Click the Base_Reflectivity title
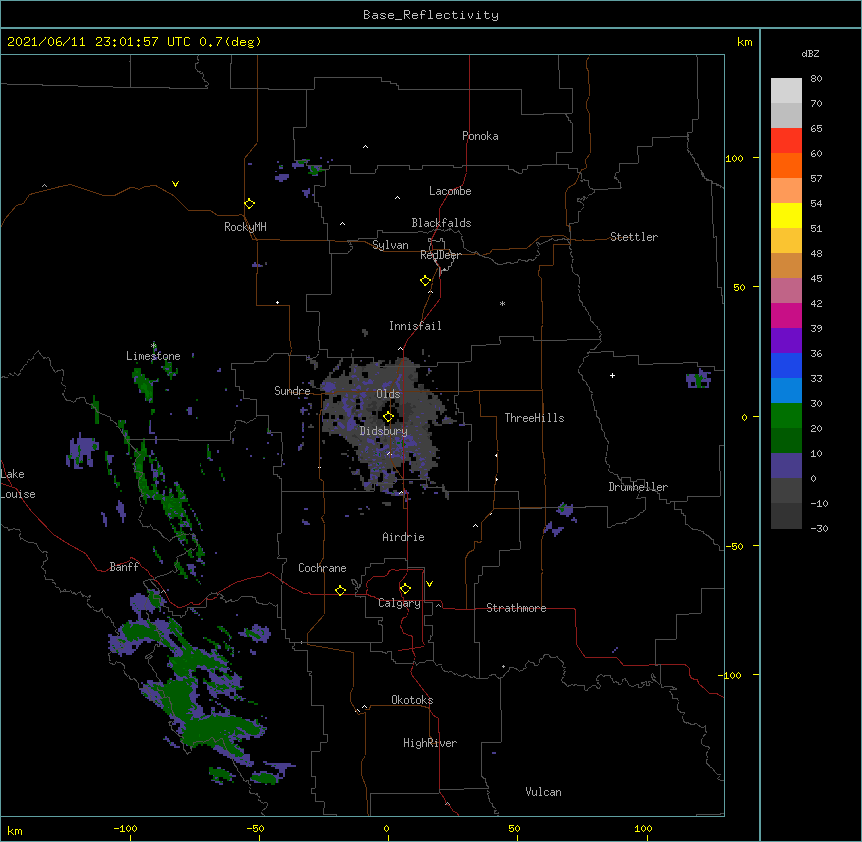 [x=431, y=15]
